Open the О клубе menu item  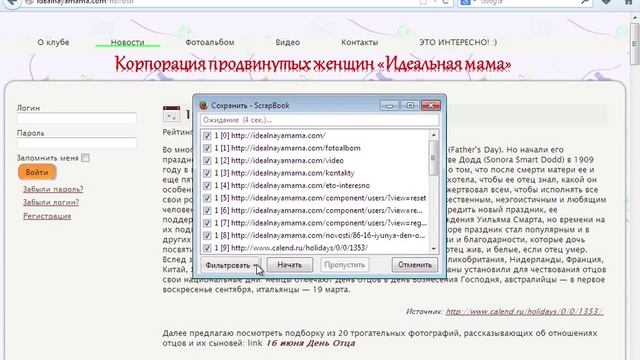pos(53,42)
